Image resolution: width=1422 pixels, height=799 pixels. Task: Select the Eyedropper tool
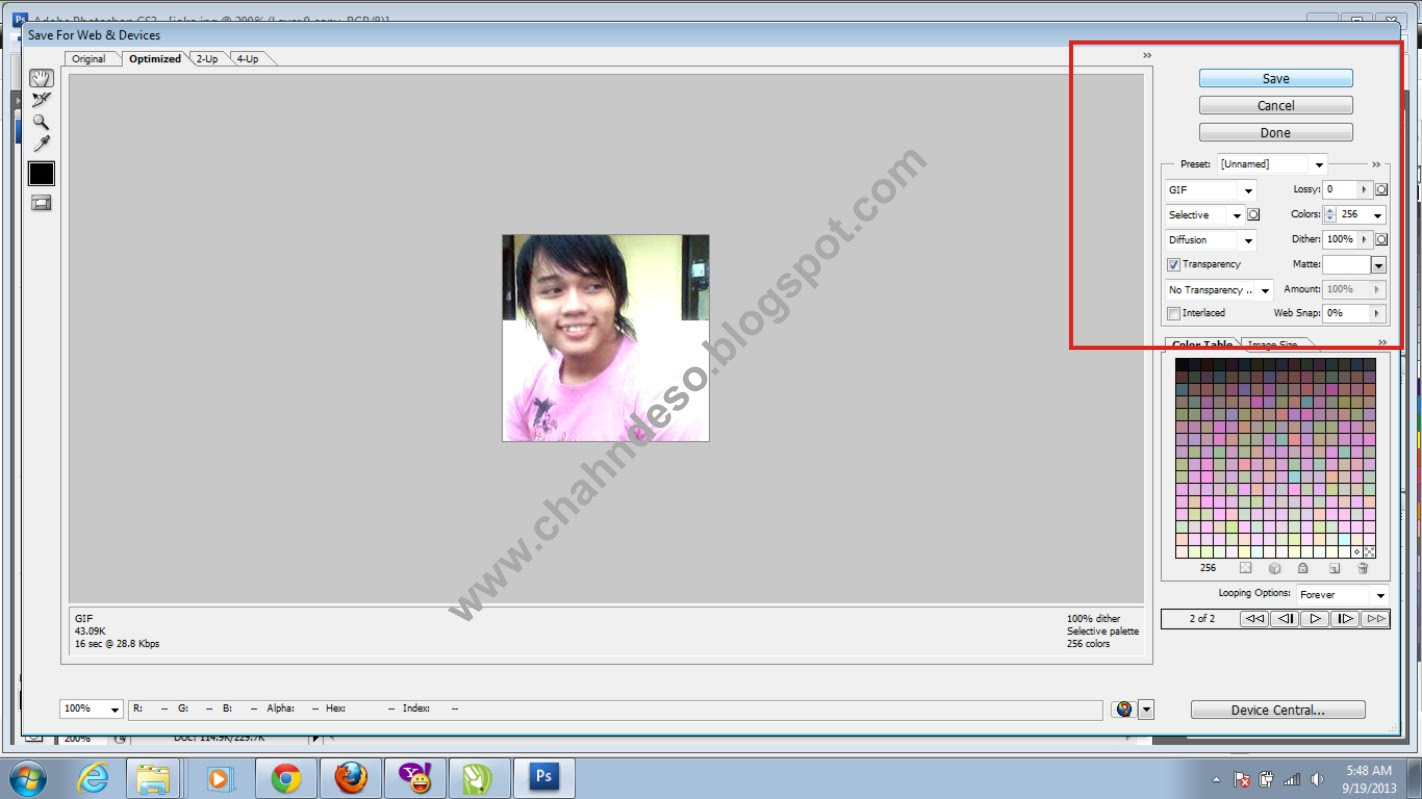point(41,144)
